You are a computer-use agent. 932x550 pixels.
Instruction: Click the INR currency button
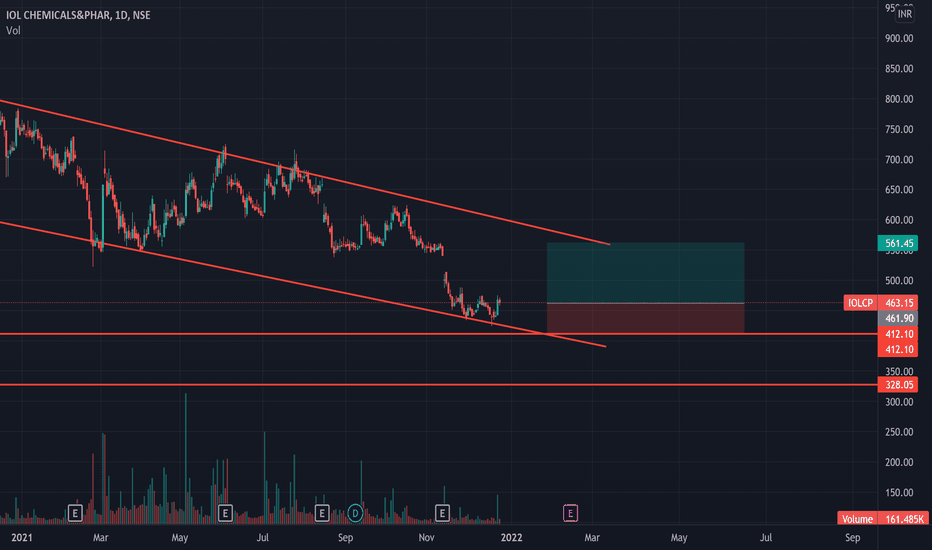pyautogui.click(x=905, y=14)
